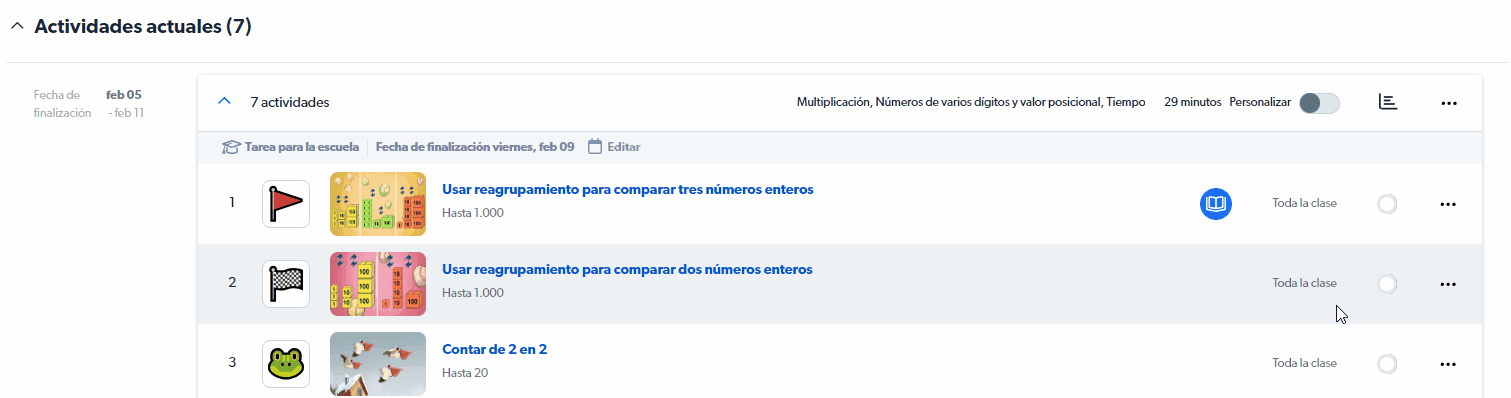Open the three-dot menu for the 7 activities group
Screen dimensions: 1511x398
[1449, 103]
